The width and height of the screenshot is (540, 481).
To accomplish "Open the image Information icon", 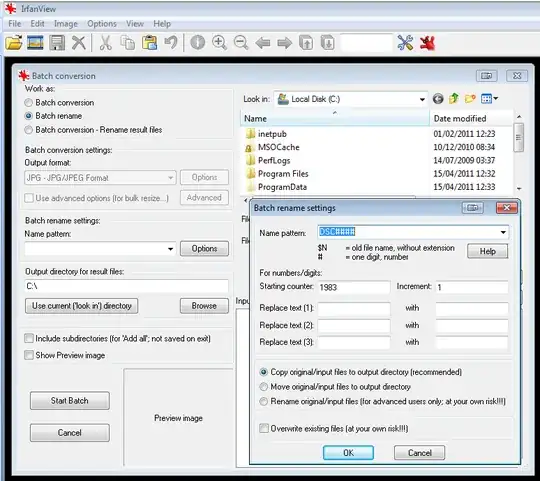I will point(198,43).
